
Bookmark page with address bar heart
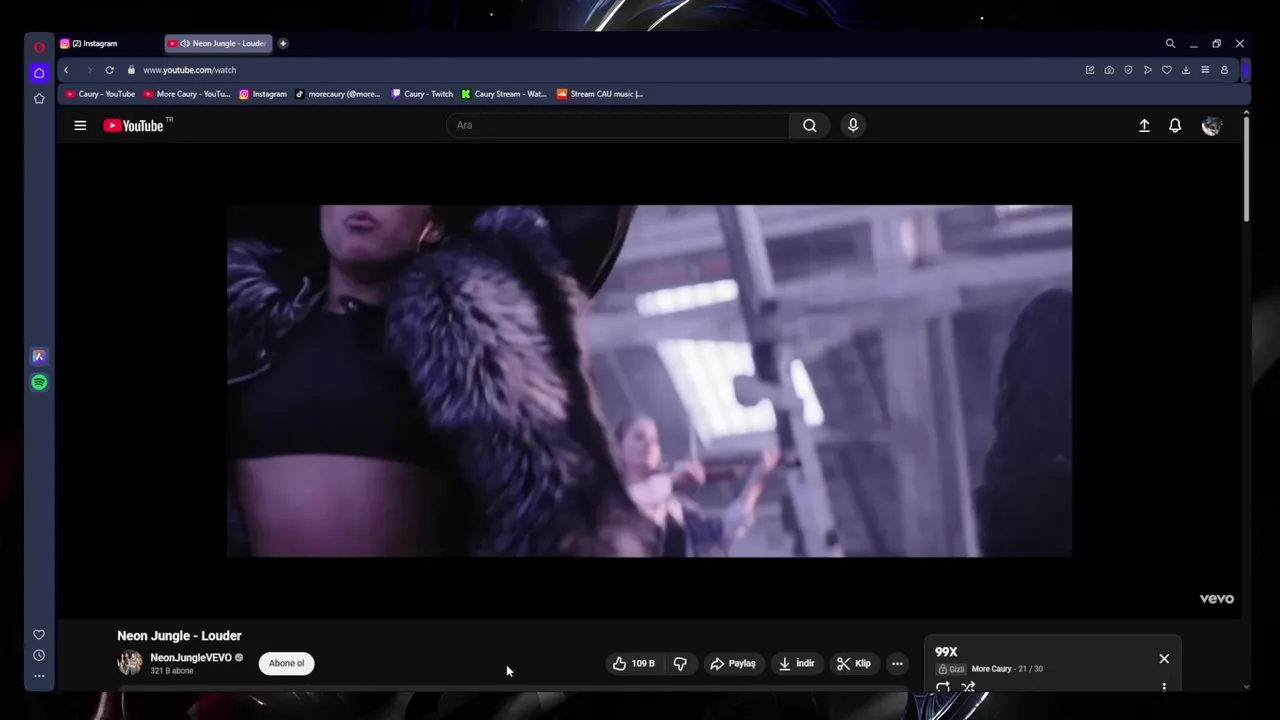coord(1166,70)
